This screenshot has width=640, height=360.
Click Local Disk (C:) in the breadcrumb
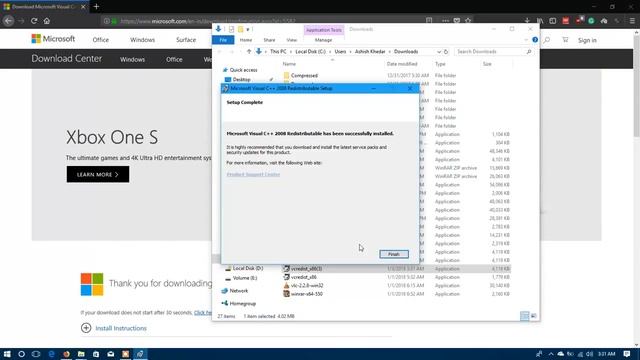[310, 52]
